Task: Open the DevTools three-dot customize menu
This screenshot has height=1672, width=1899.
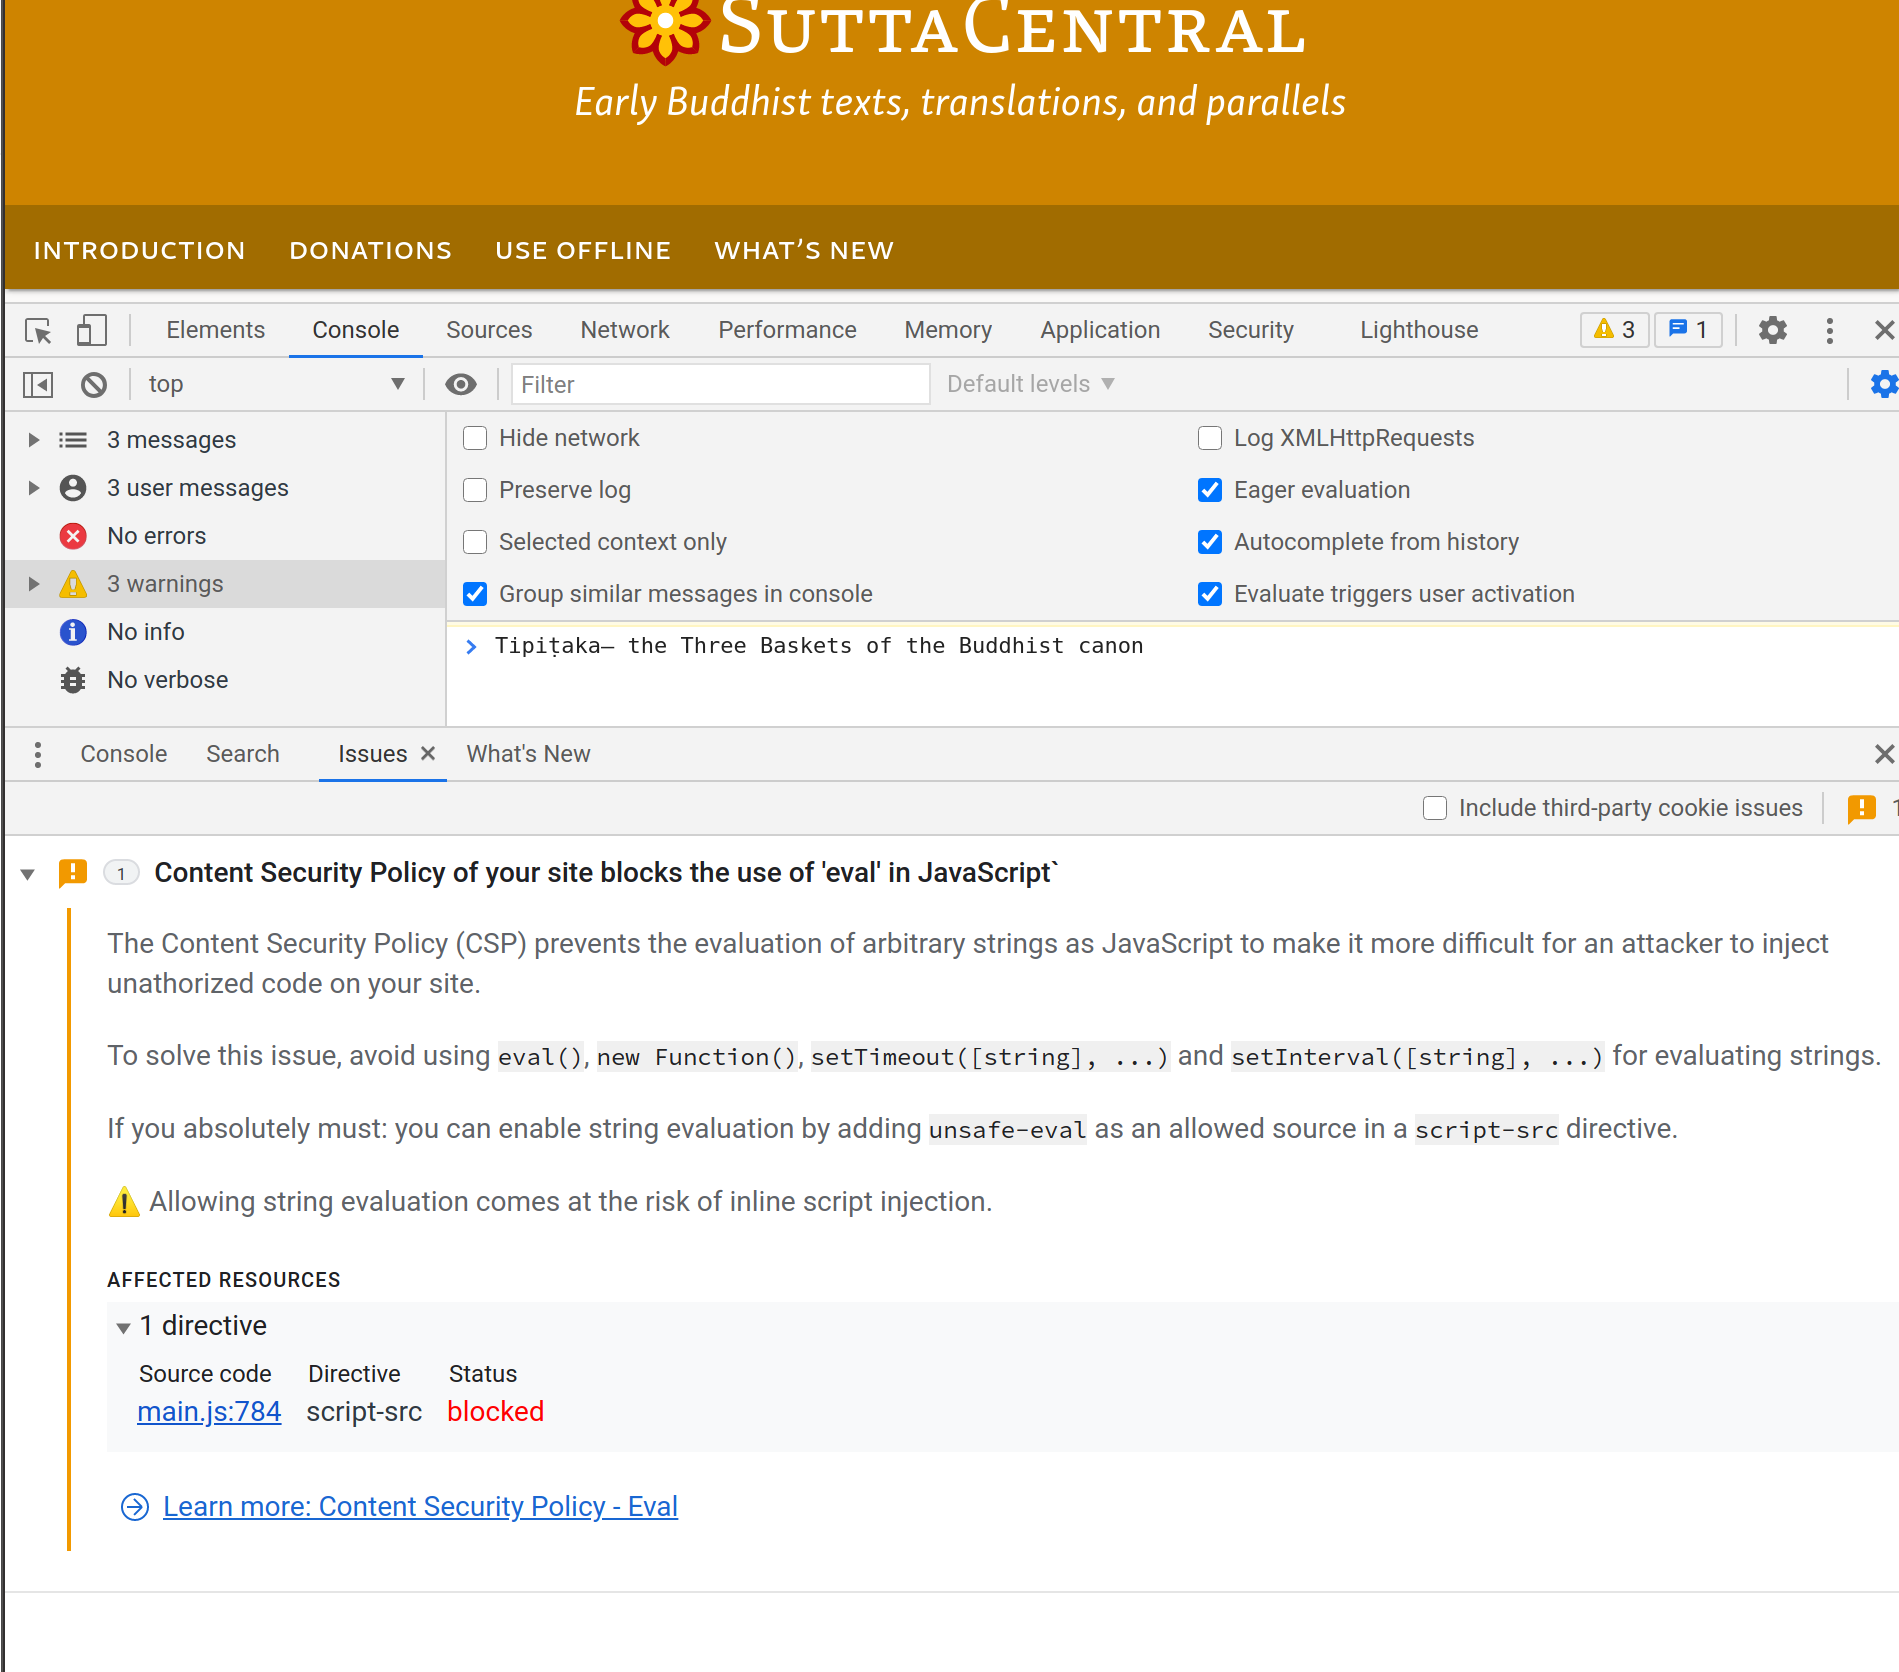Action: click(x=1829, y=330)
